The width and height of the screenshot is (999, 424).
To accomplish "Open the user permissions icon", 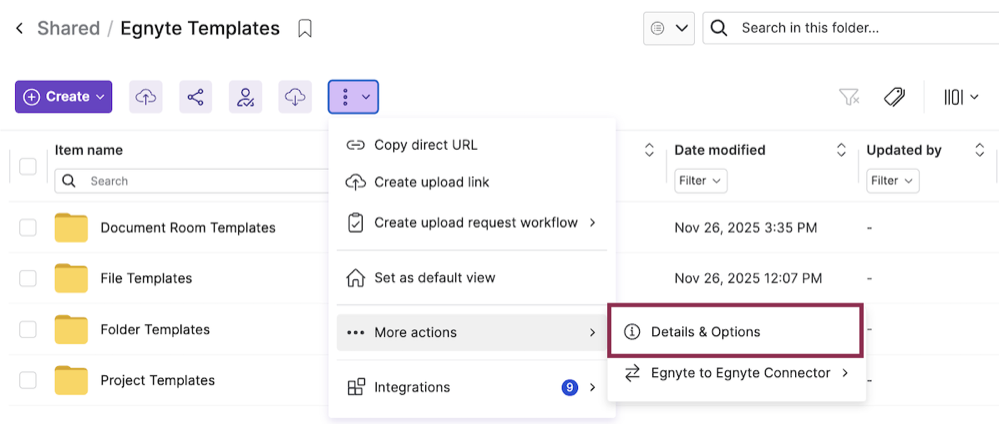I will (x=245, y=97).
